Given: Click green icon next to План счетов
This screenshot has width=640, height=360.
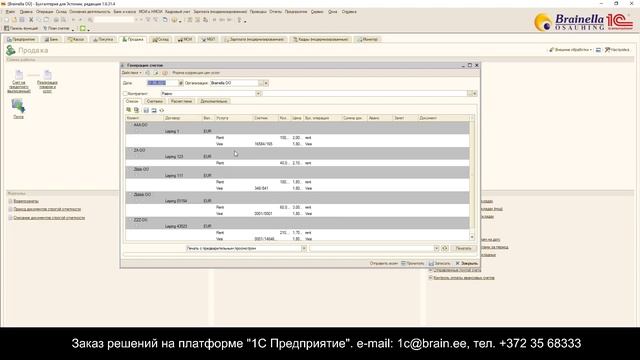Looking at the screenshot, I should 83,29.
